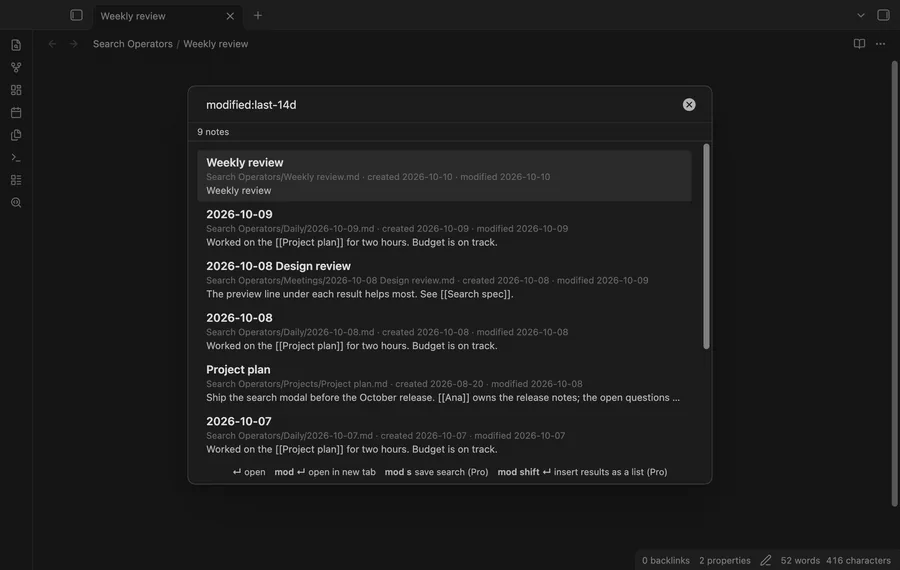The image size is (900, 570).
Task: Toggle reading view book icon
Action: coord(859,44)
